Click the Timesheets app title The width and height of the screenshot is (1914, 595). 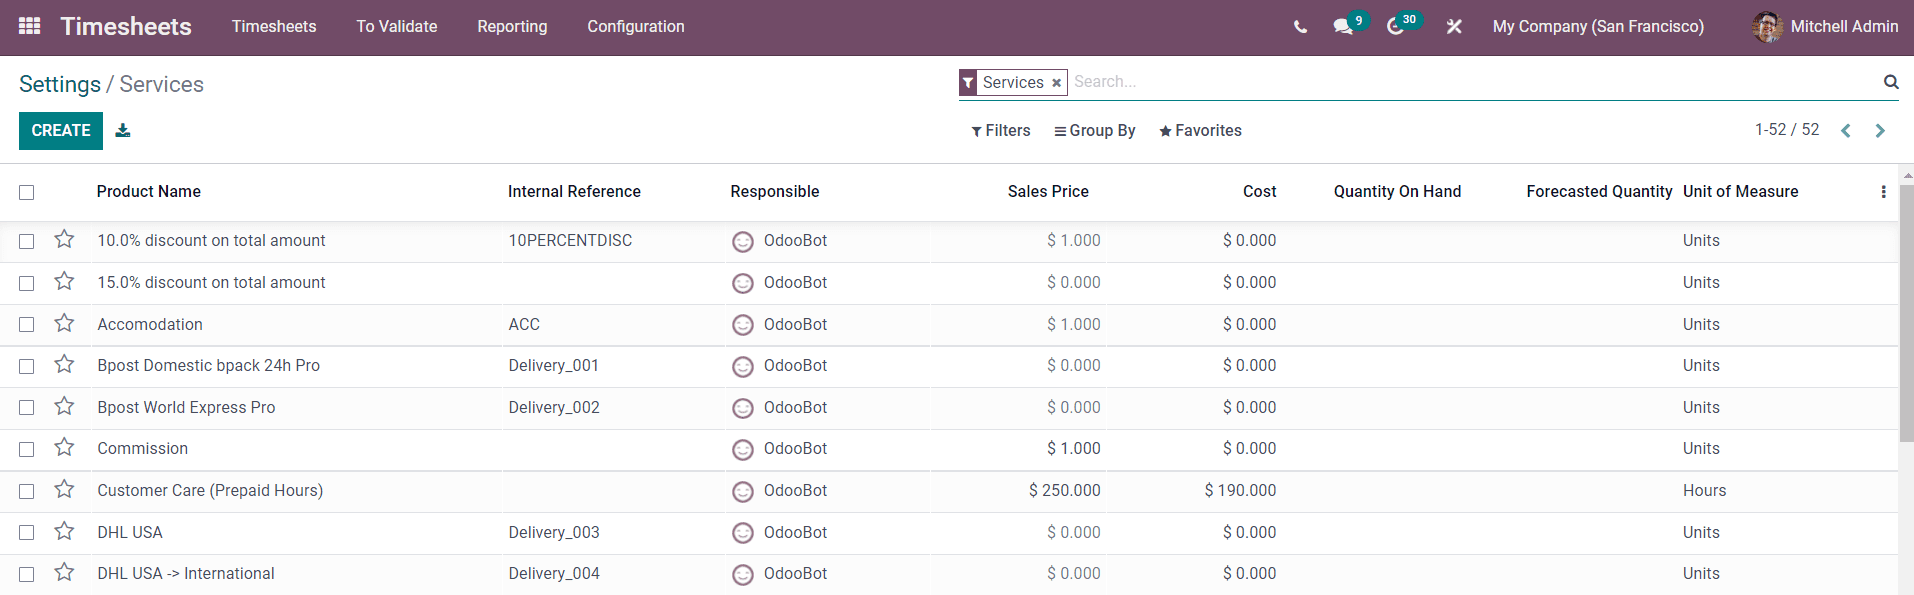pyautogui.click(x=126, y=27)
